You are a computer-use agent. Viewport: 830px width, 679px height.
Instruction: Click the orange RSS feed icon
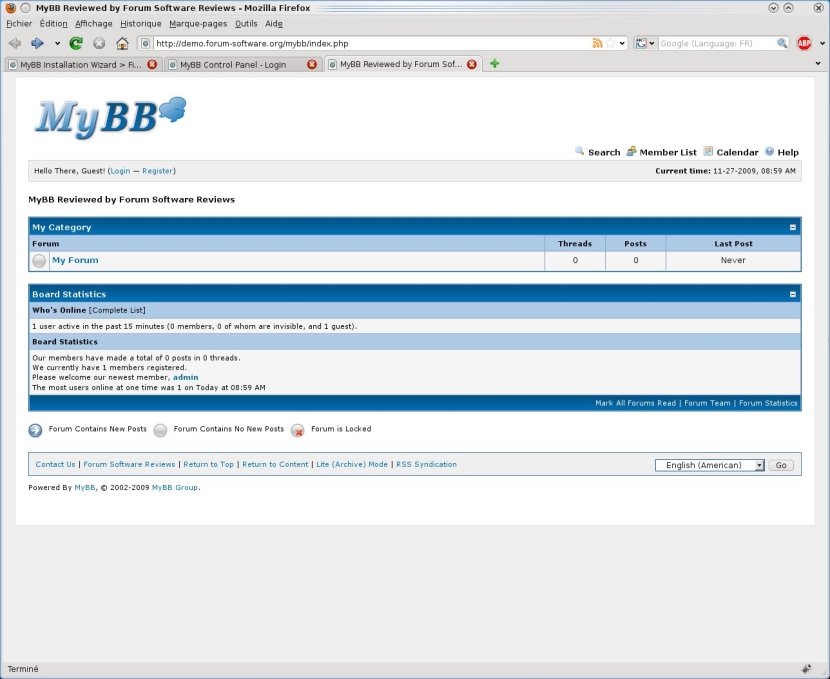[x=598, y=43]
